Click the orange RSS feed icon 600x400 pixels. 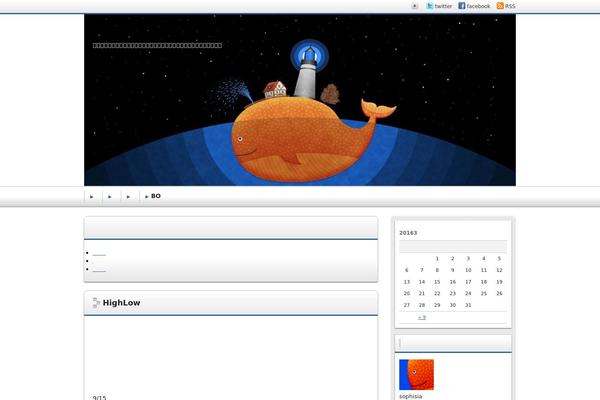pyautogui.click(x=500, y=6)
